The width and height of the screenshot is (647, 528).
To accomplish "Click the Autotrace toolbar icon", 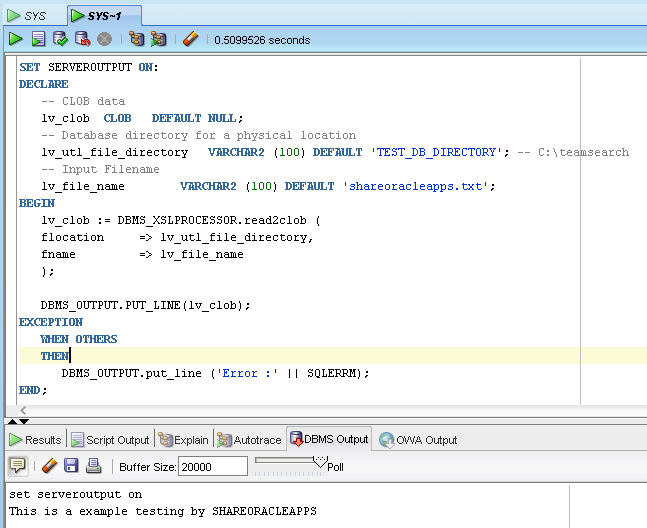I will 158,39.
